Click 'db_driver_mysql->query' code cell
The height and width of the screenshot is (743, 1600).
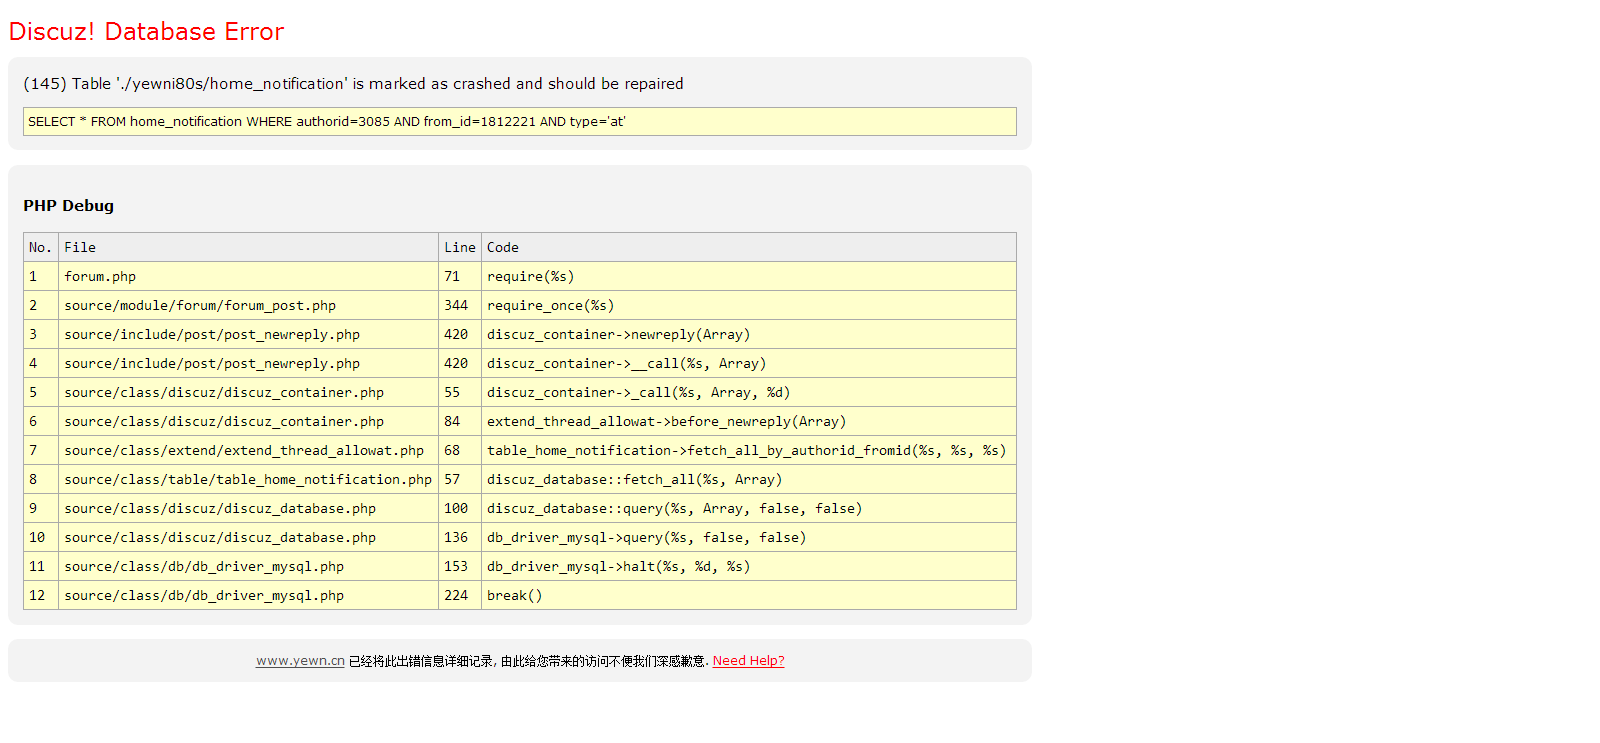pyautogui.click(x=749, y=537)
